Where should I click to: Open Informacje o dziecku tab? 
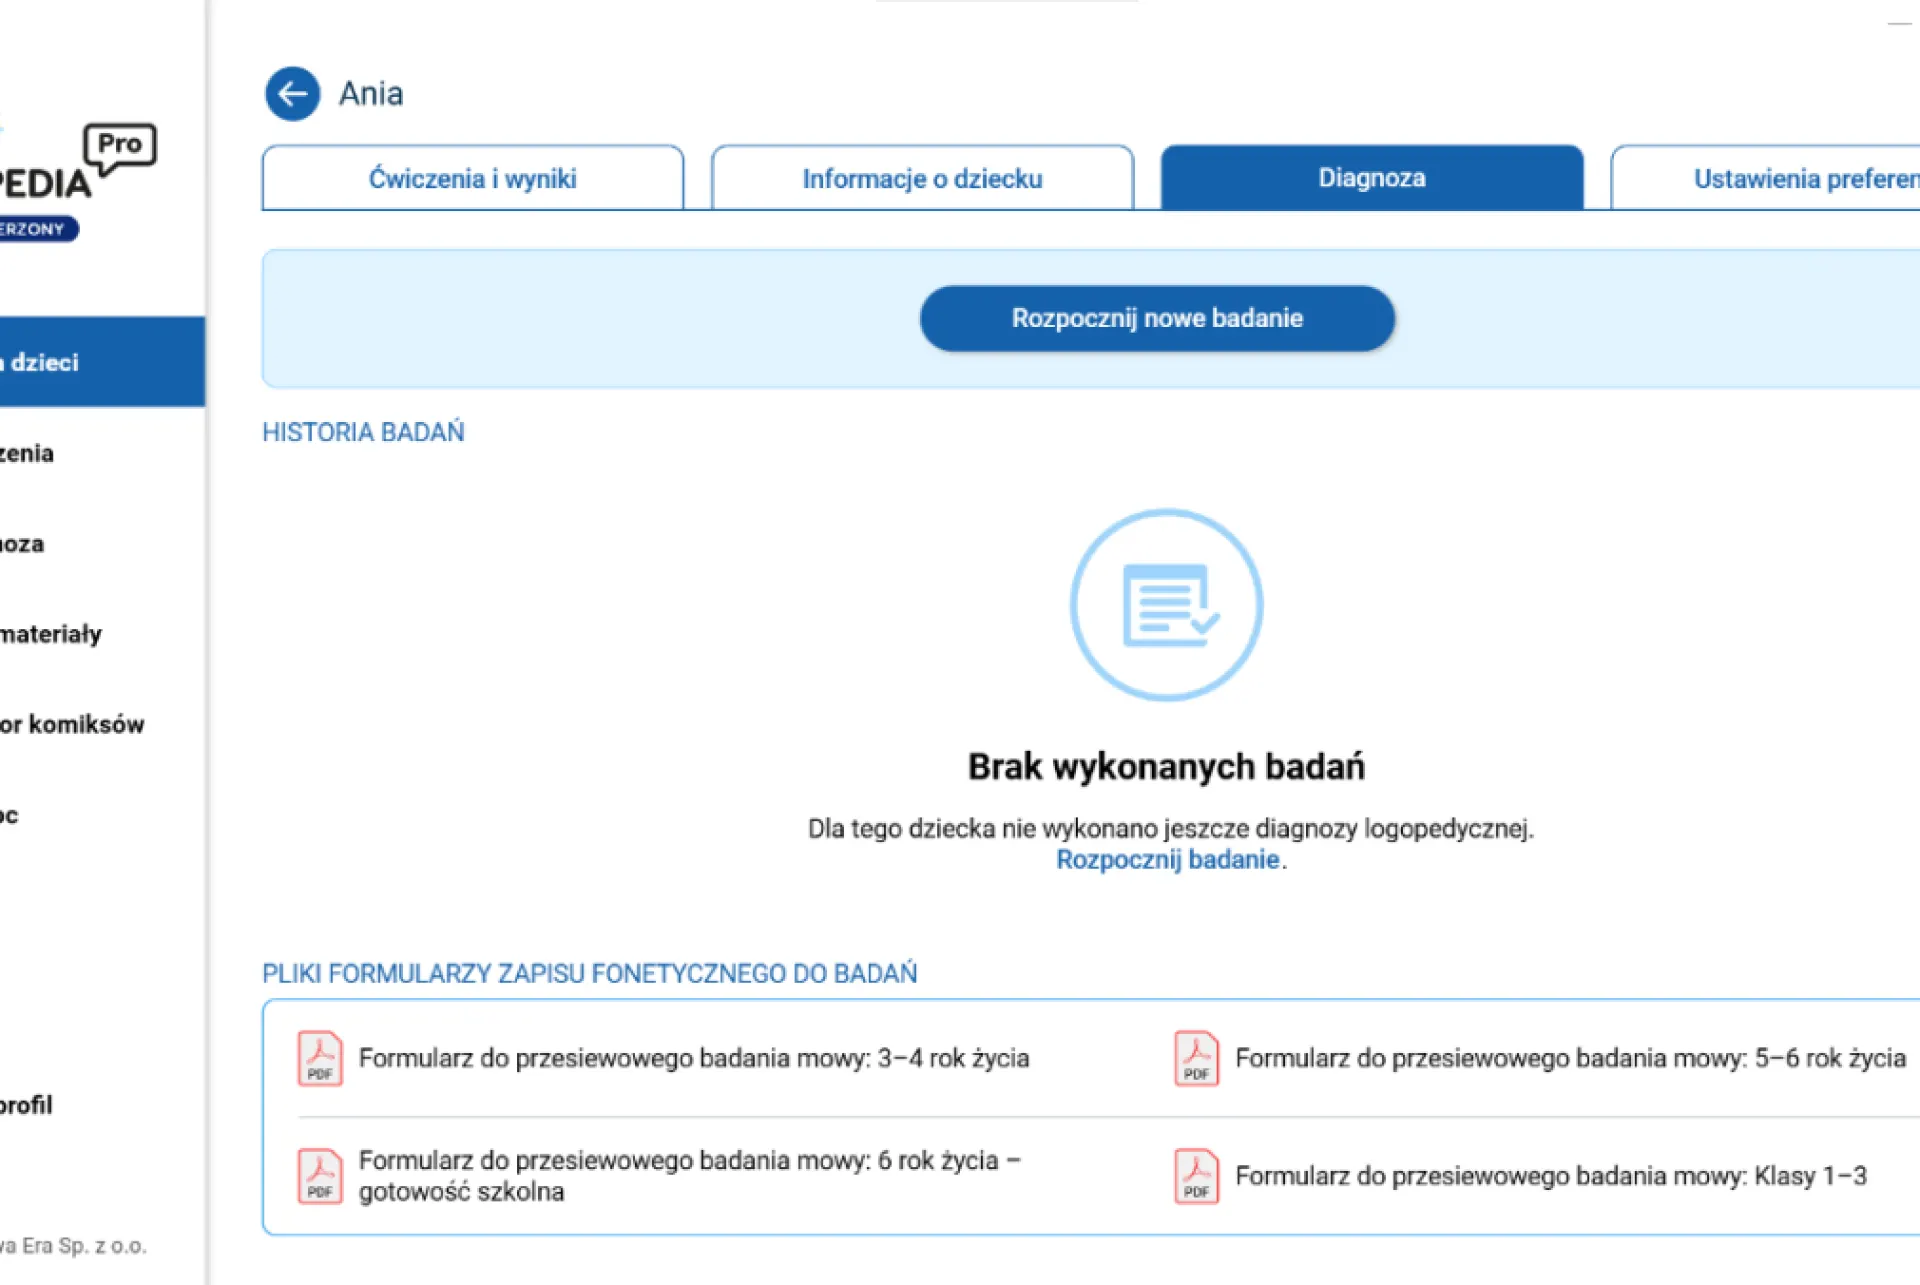click(922, 178)
